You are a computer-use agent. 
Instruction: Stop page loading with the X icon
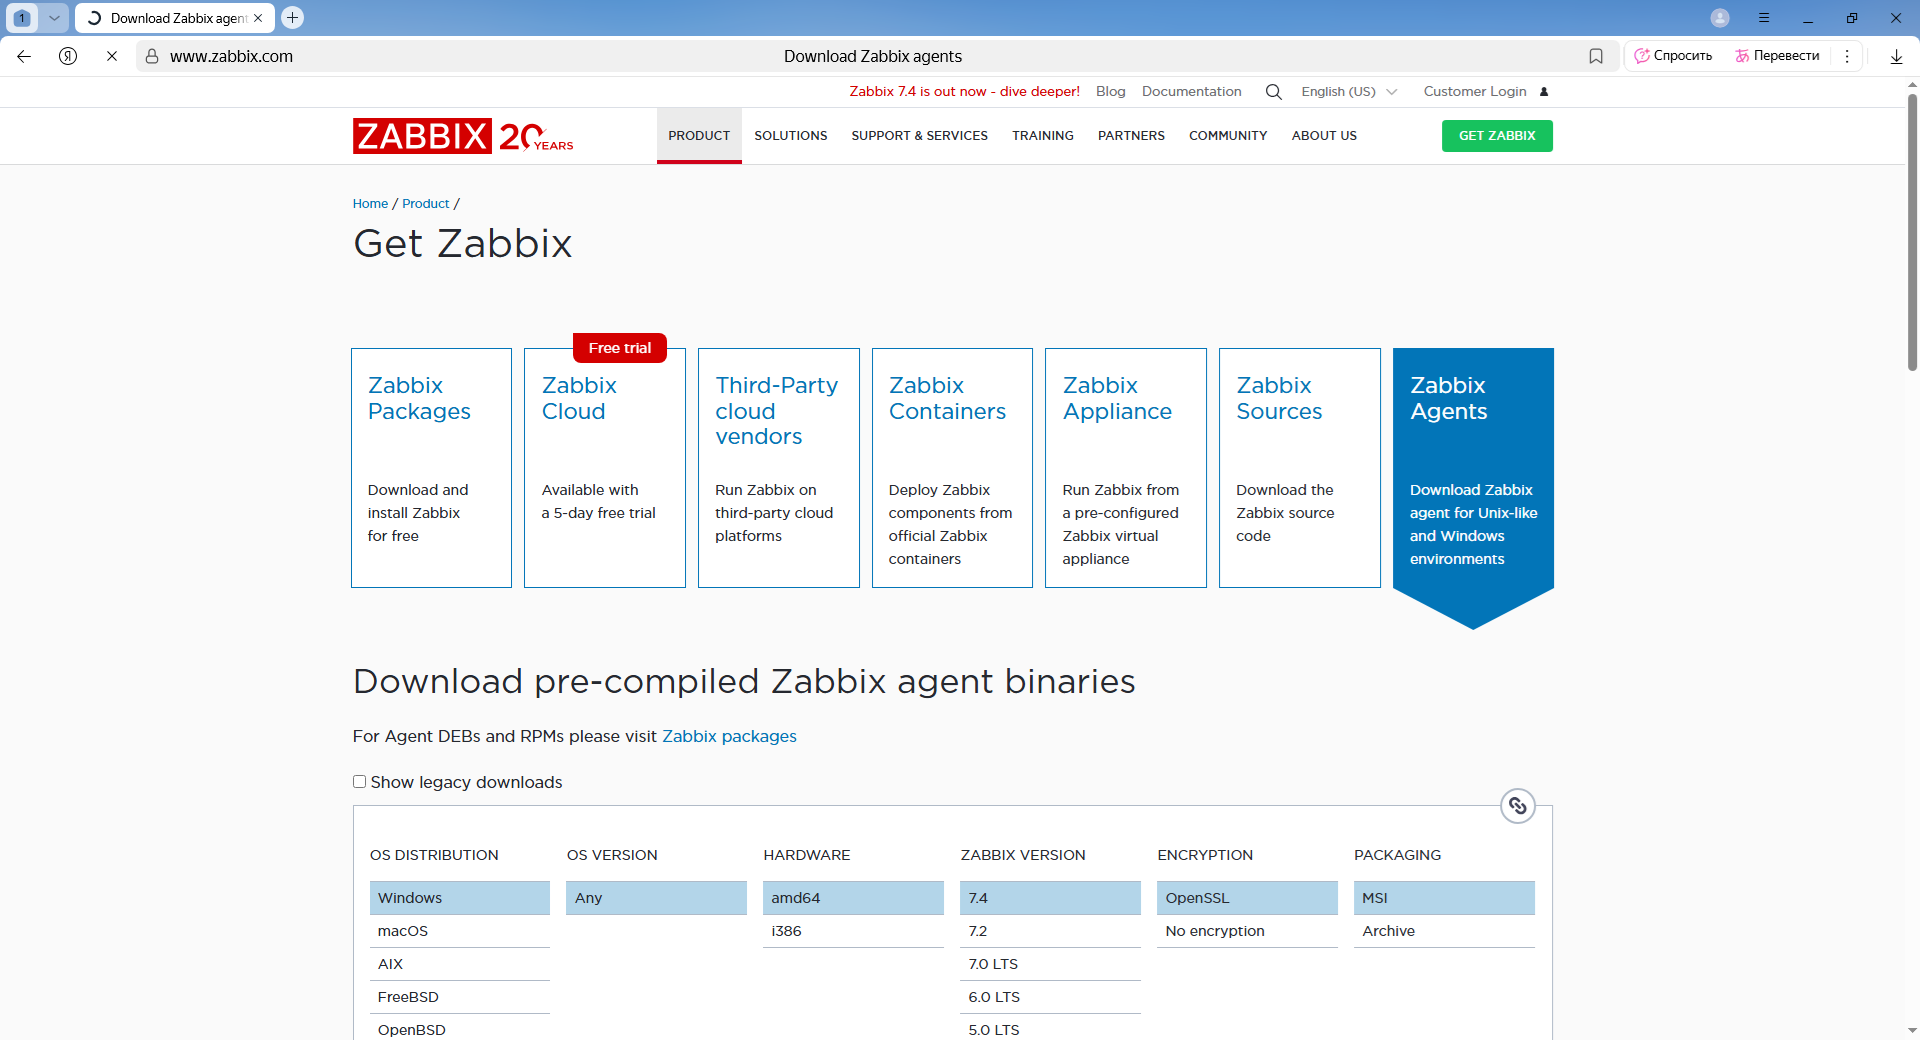[x=112, y=56]
